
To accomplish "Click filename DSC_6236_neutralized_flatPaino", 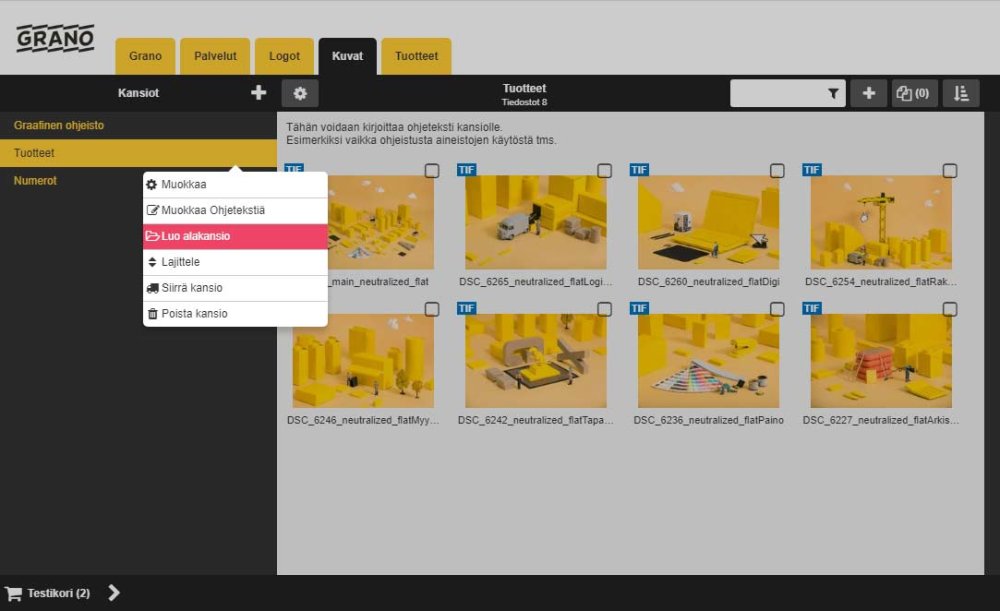I will click(709, 420).
